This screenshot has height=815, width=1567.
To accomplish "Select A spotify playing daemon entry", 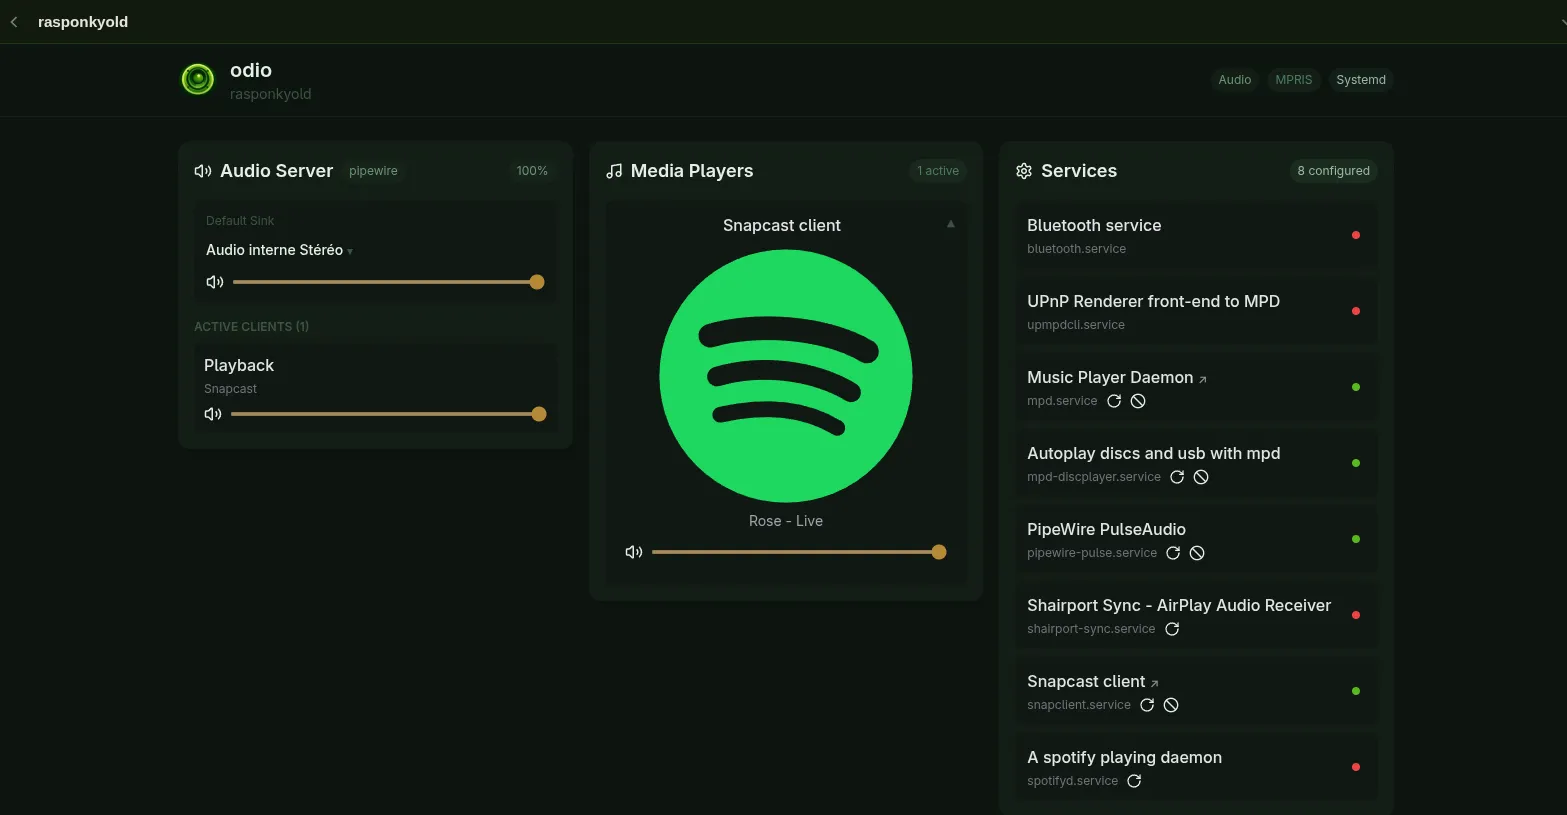I will pyautogui.click(x=1197, y=768).
